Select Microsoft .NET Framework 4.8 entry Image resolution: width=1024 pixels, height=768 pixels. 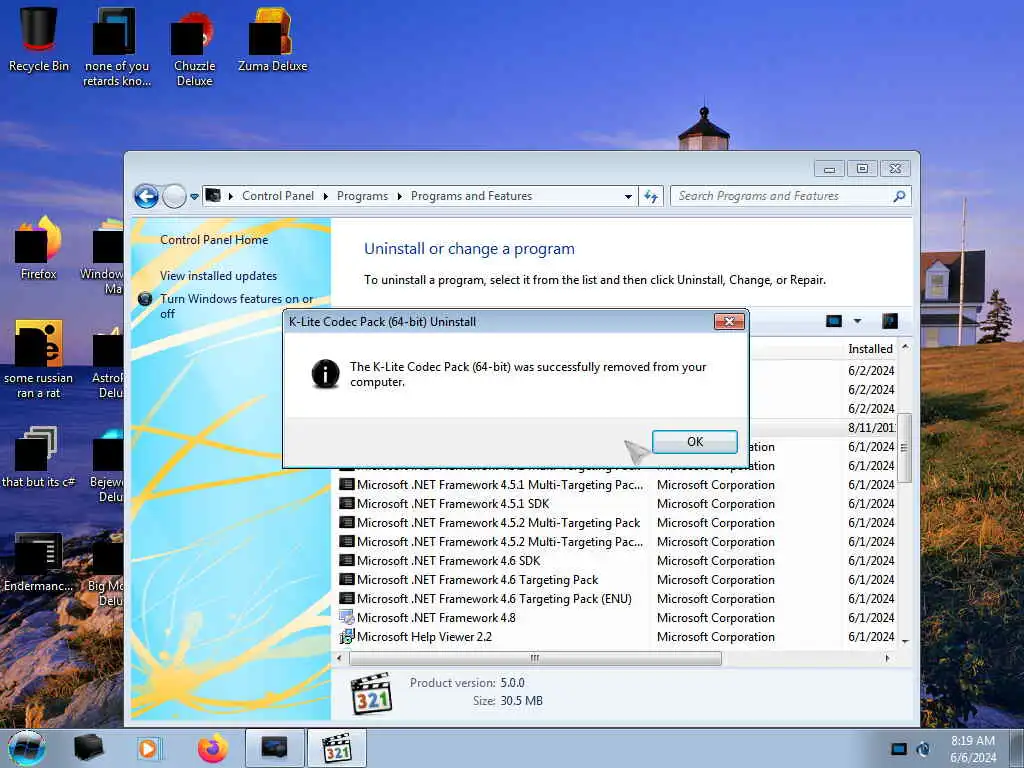pos(616,617)
